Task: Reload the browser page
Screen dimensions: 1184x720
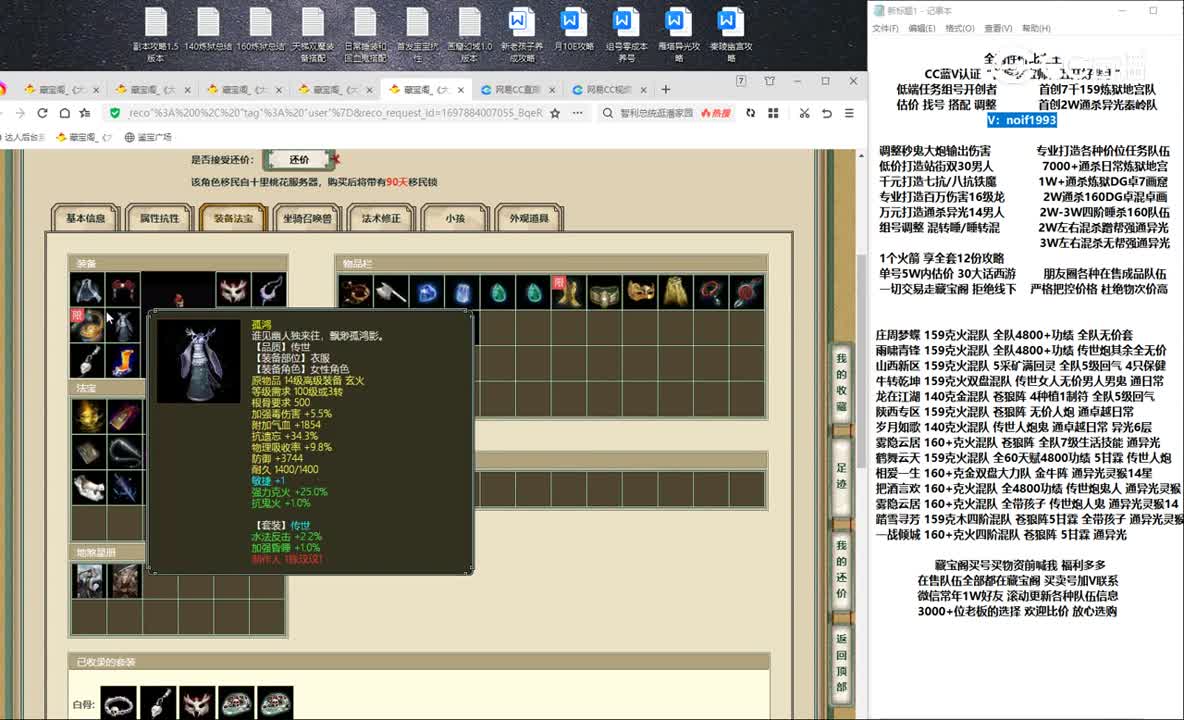Action: pos(42,113)
